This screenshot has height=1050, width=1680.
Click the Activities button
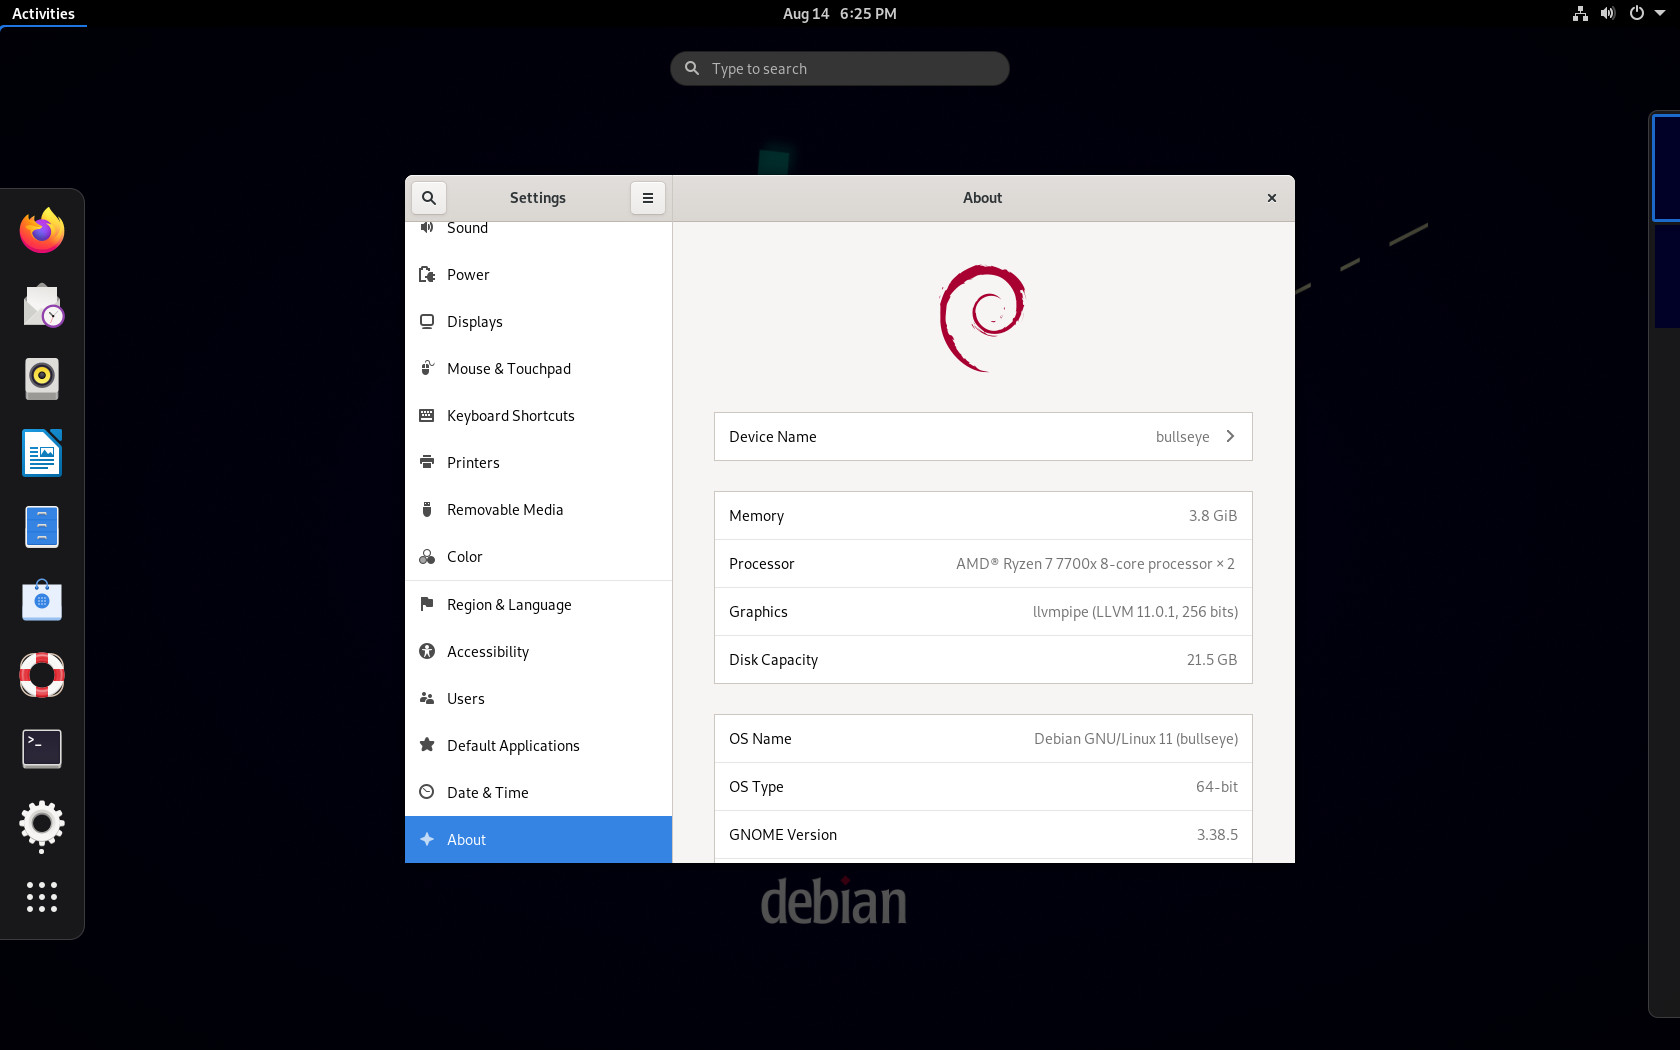tap(43, 14)
